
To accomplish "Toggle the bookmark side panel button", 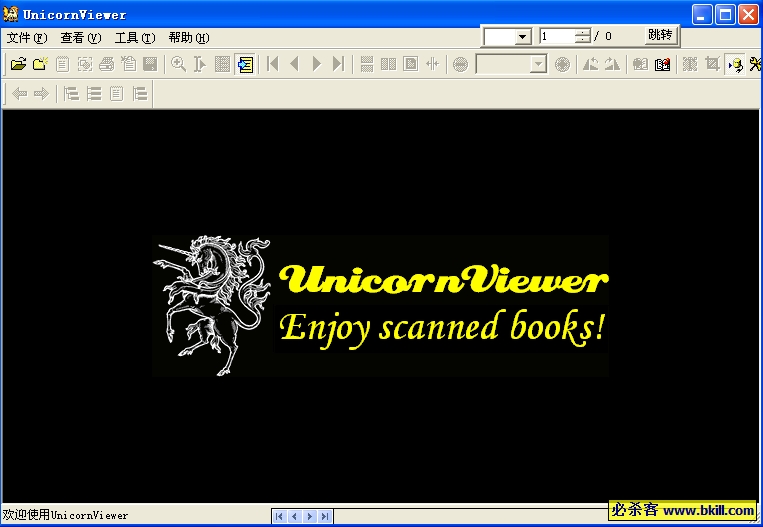I will 245,64.
